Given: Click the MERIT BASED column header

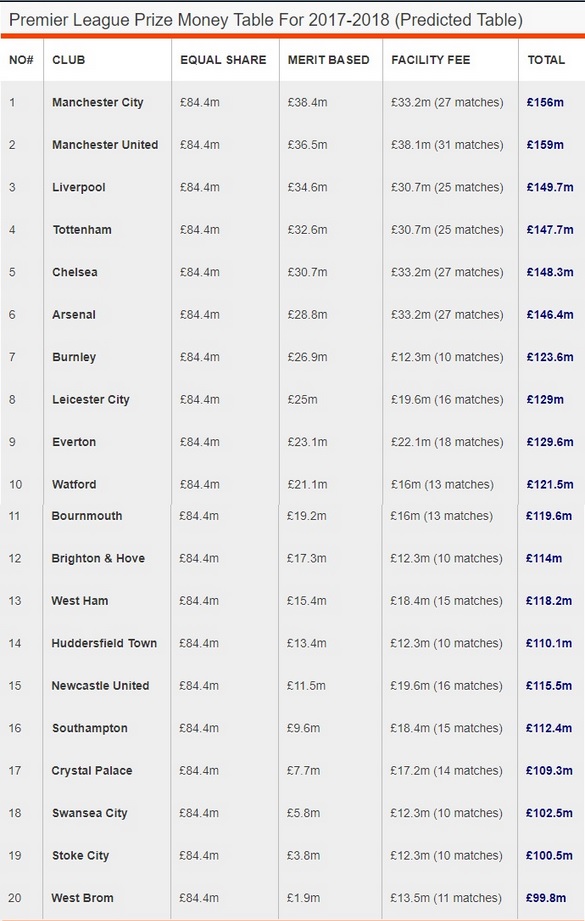Looking at the screenshot, I should (x=328, y=60).
